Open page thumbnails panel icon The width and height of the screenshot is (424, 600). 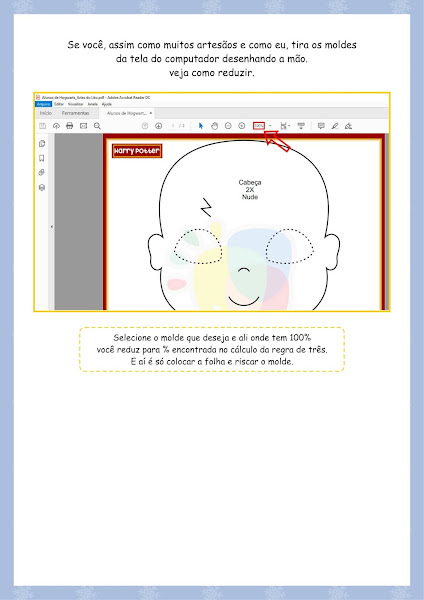pos(42,144)
